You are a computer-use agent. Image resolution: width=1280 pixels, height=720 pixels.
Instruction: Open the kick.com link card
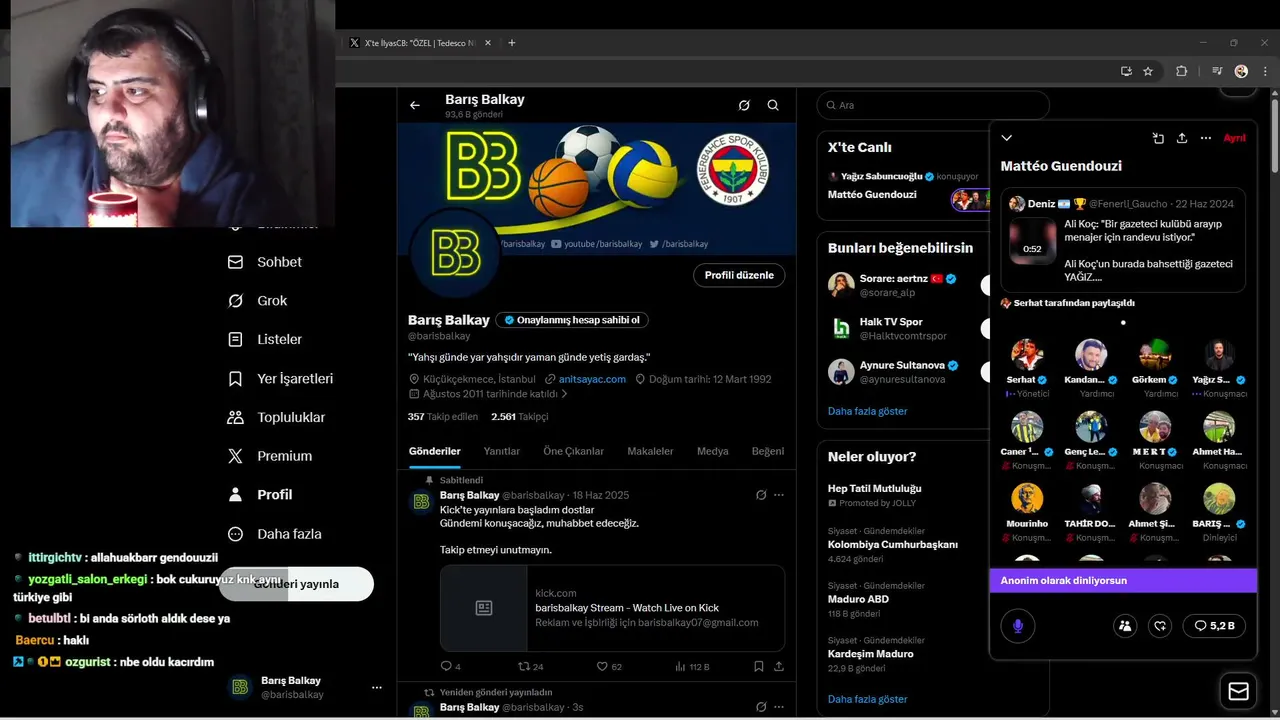[x=612, y=608]
